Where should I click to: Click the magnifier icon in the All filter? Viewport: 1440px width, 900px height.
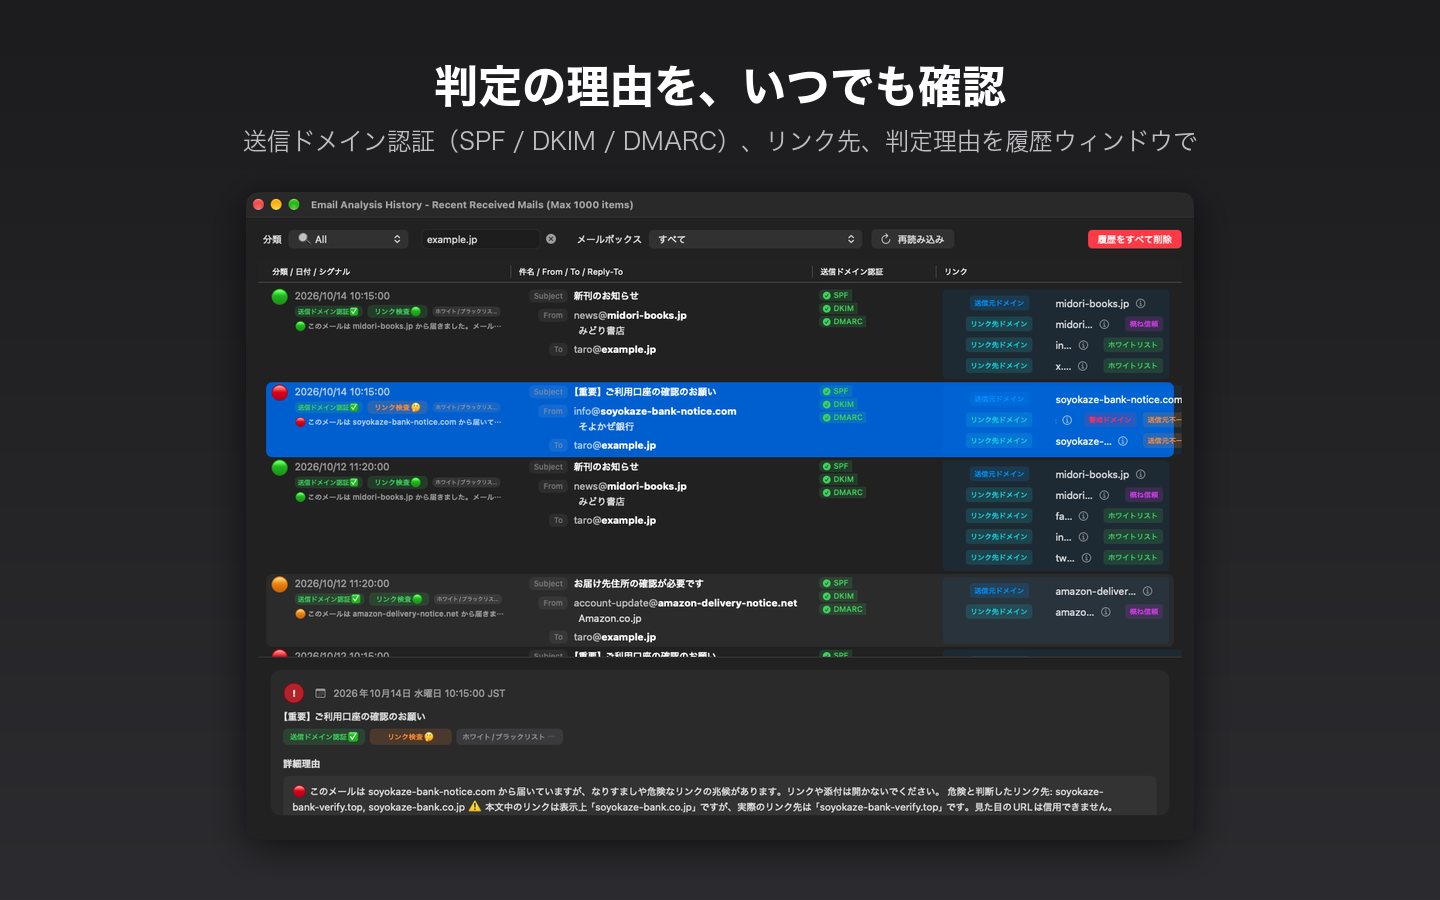pos(304,239)
